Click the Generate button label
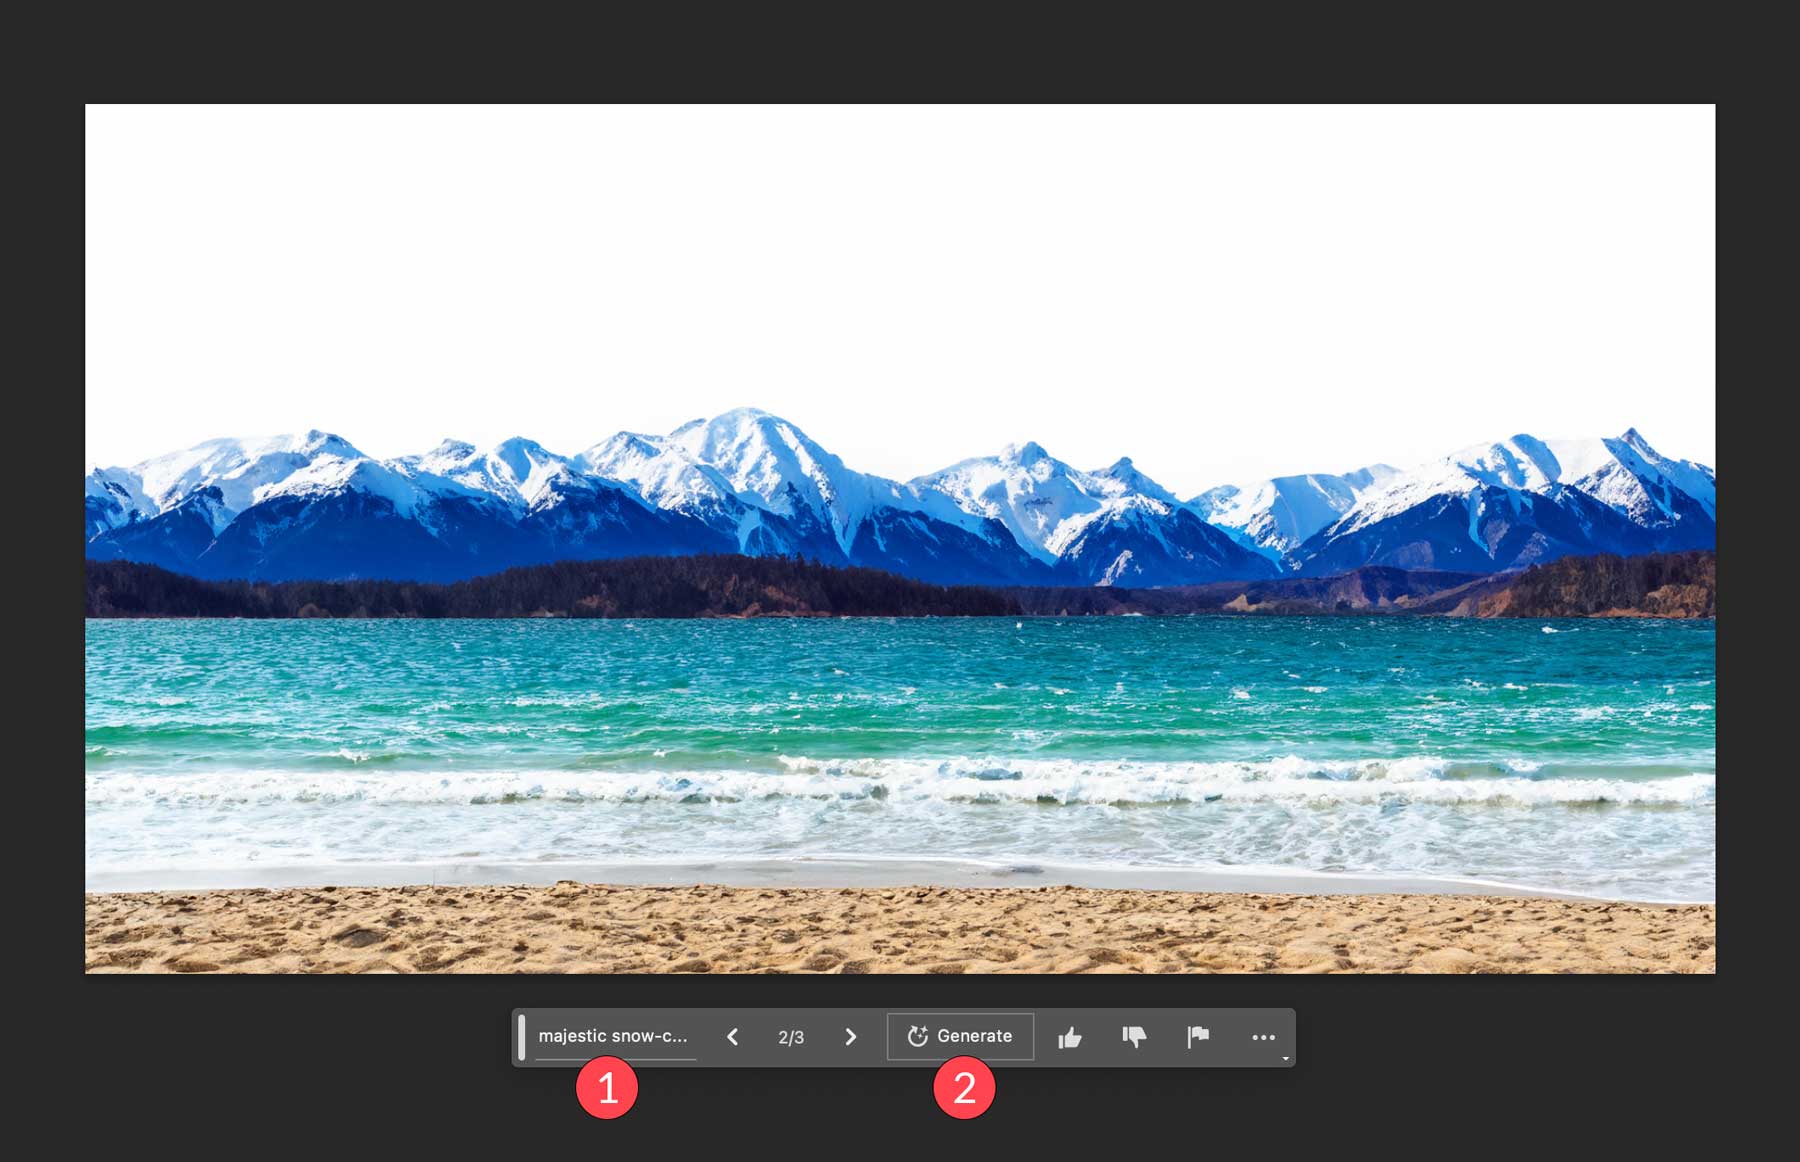The width and height of the screenshot is (1800, 1162). 974,1037
